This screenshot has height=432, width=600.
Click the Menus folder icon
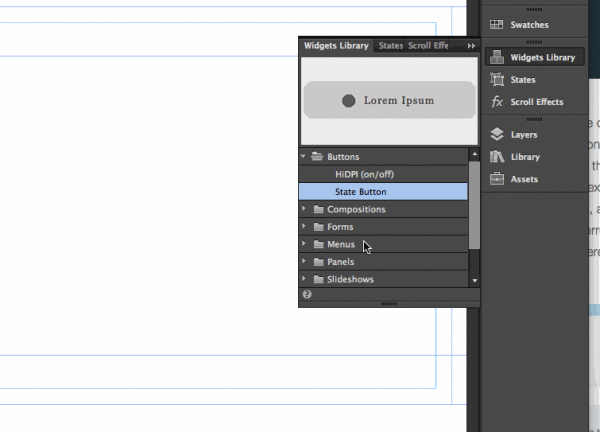tap(318, 245)
